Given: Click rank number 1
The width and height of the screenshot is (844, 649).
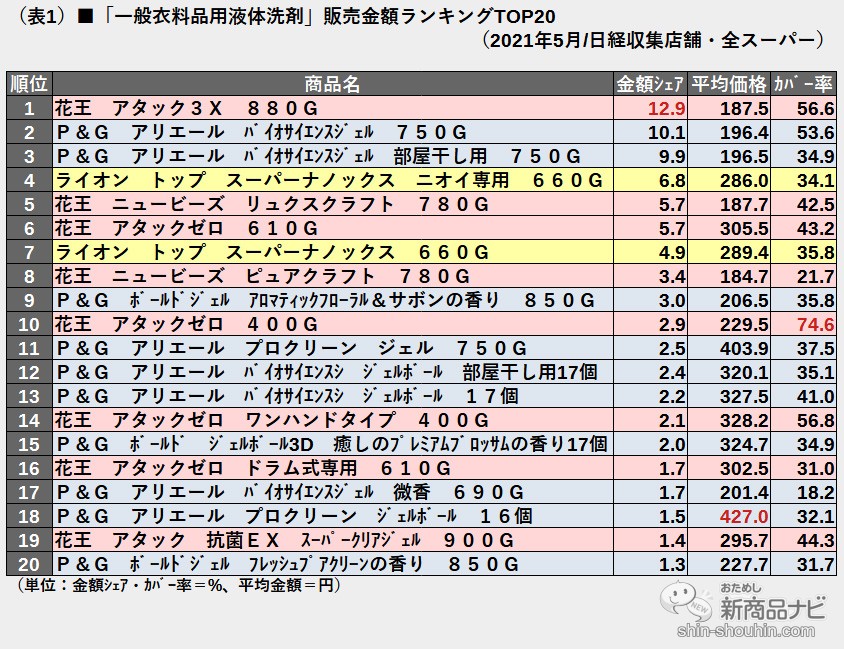Looking at the screenshot, I should click(x=29, y=109).
